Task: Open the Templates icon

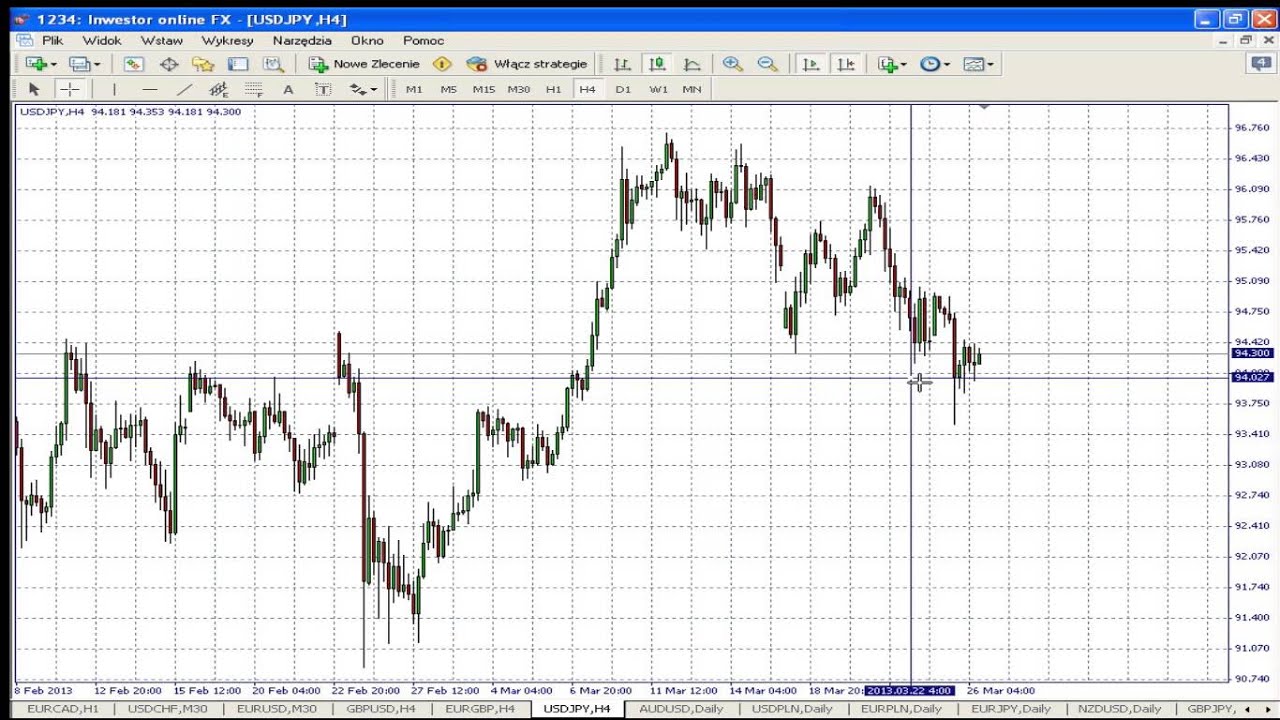Action: point(973,64)
